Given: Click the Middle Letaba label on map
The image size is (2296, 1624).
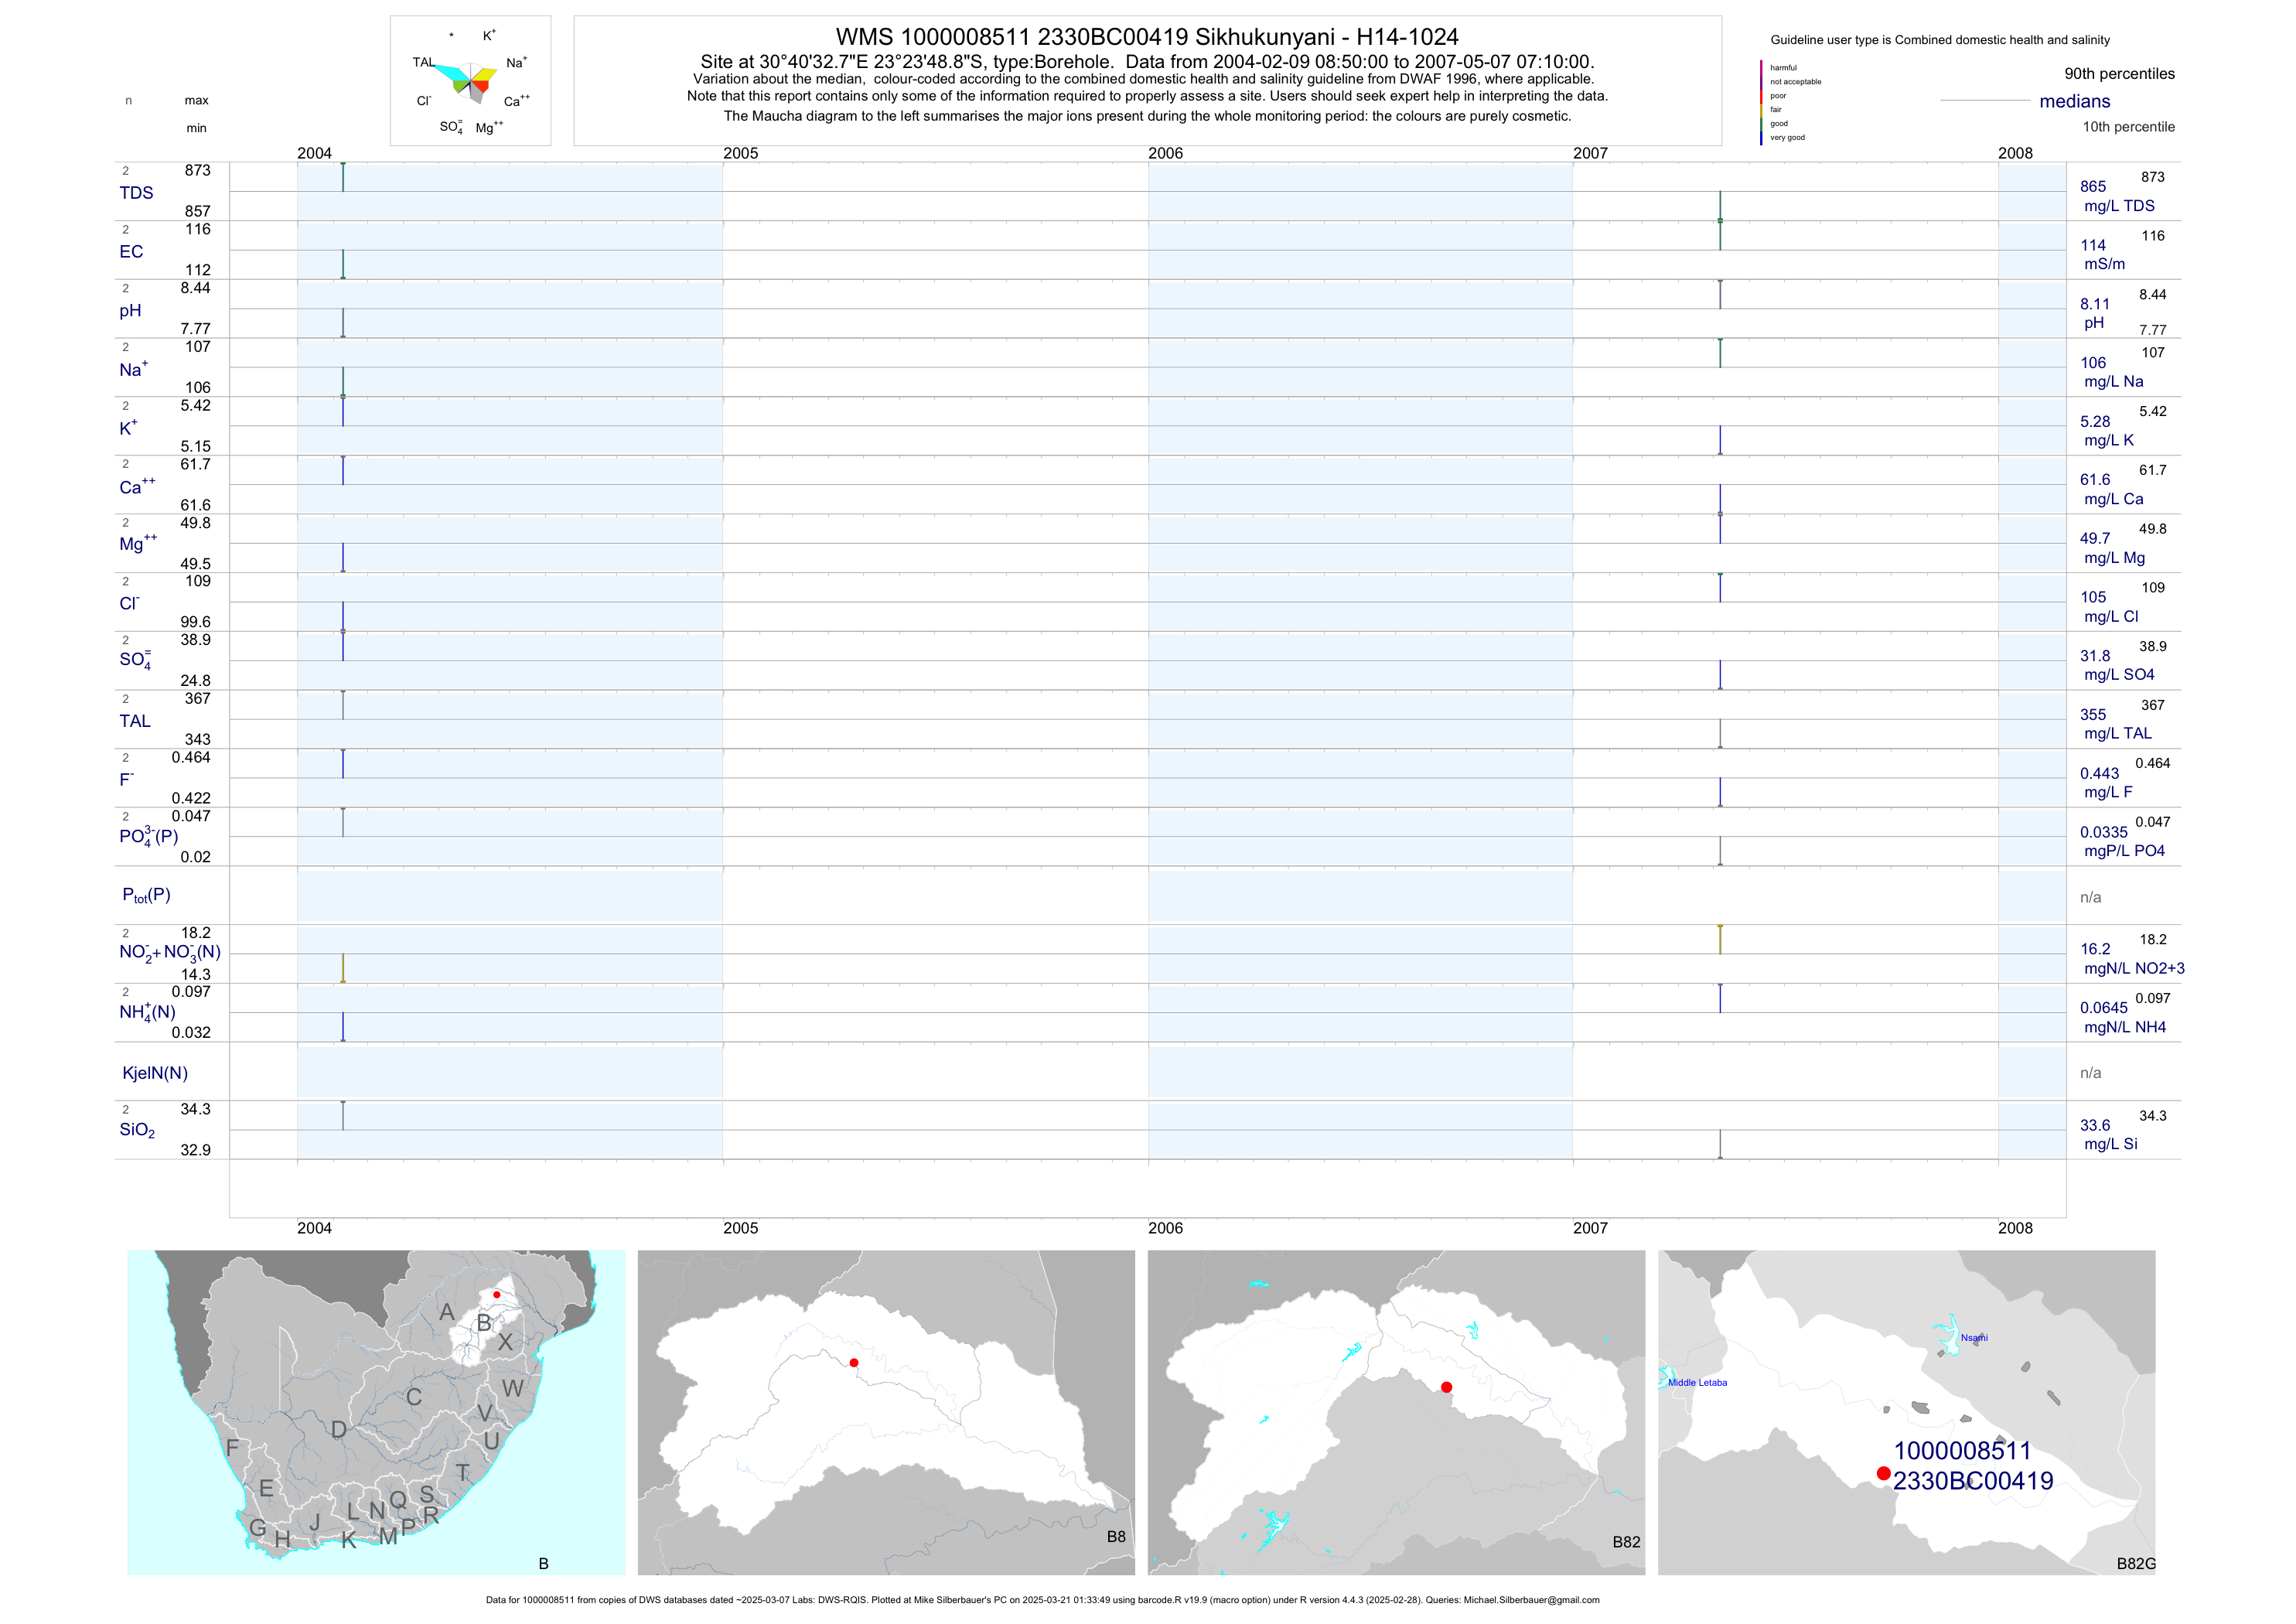Looking at the screenshot, I should pyautogui.click(x=1697, y=1383).
